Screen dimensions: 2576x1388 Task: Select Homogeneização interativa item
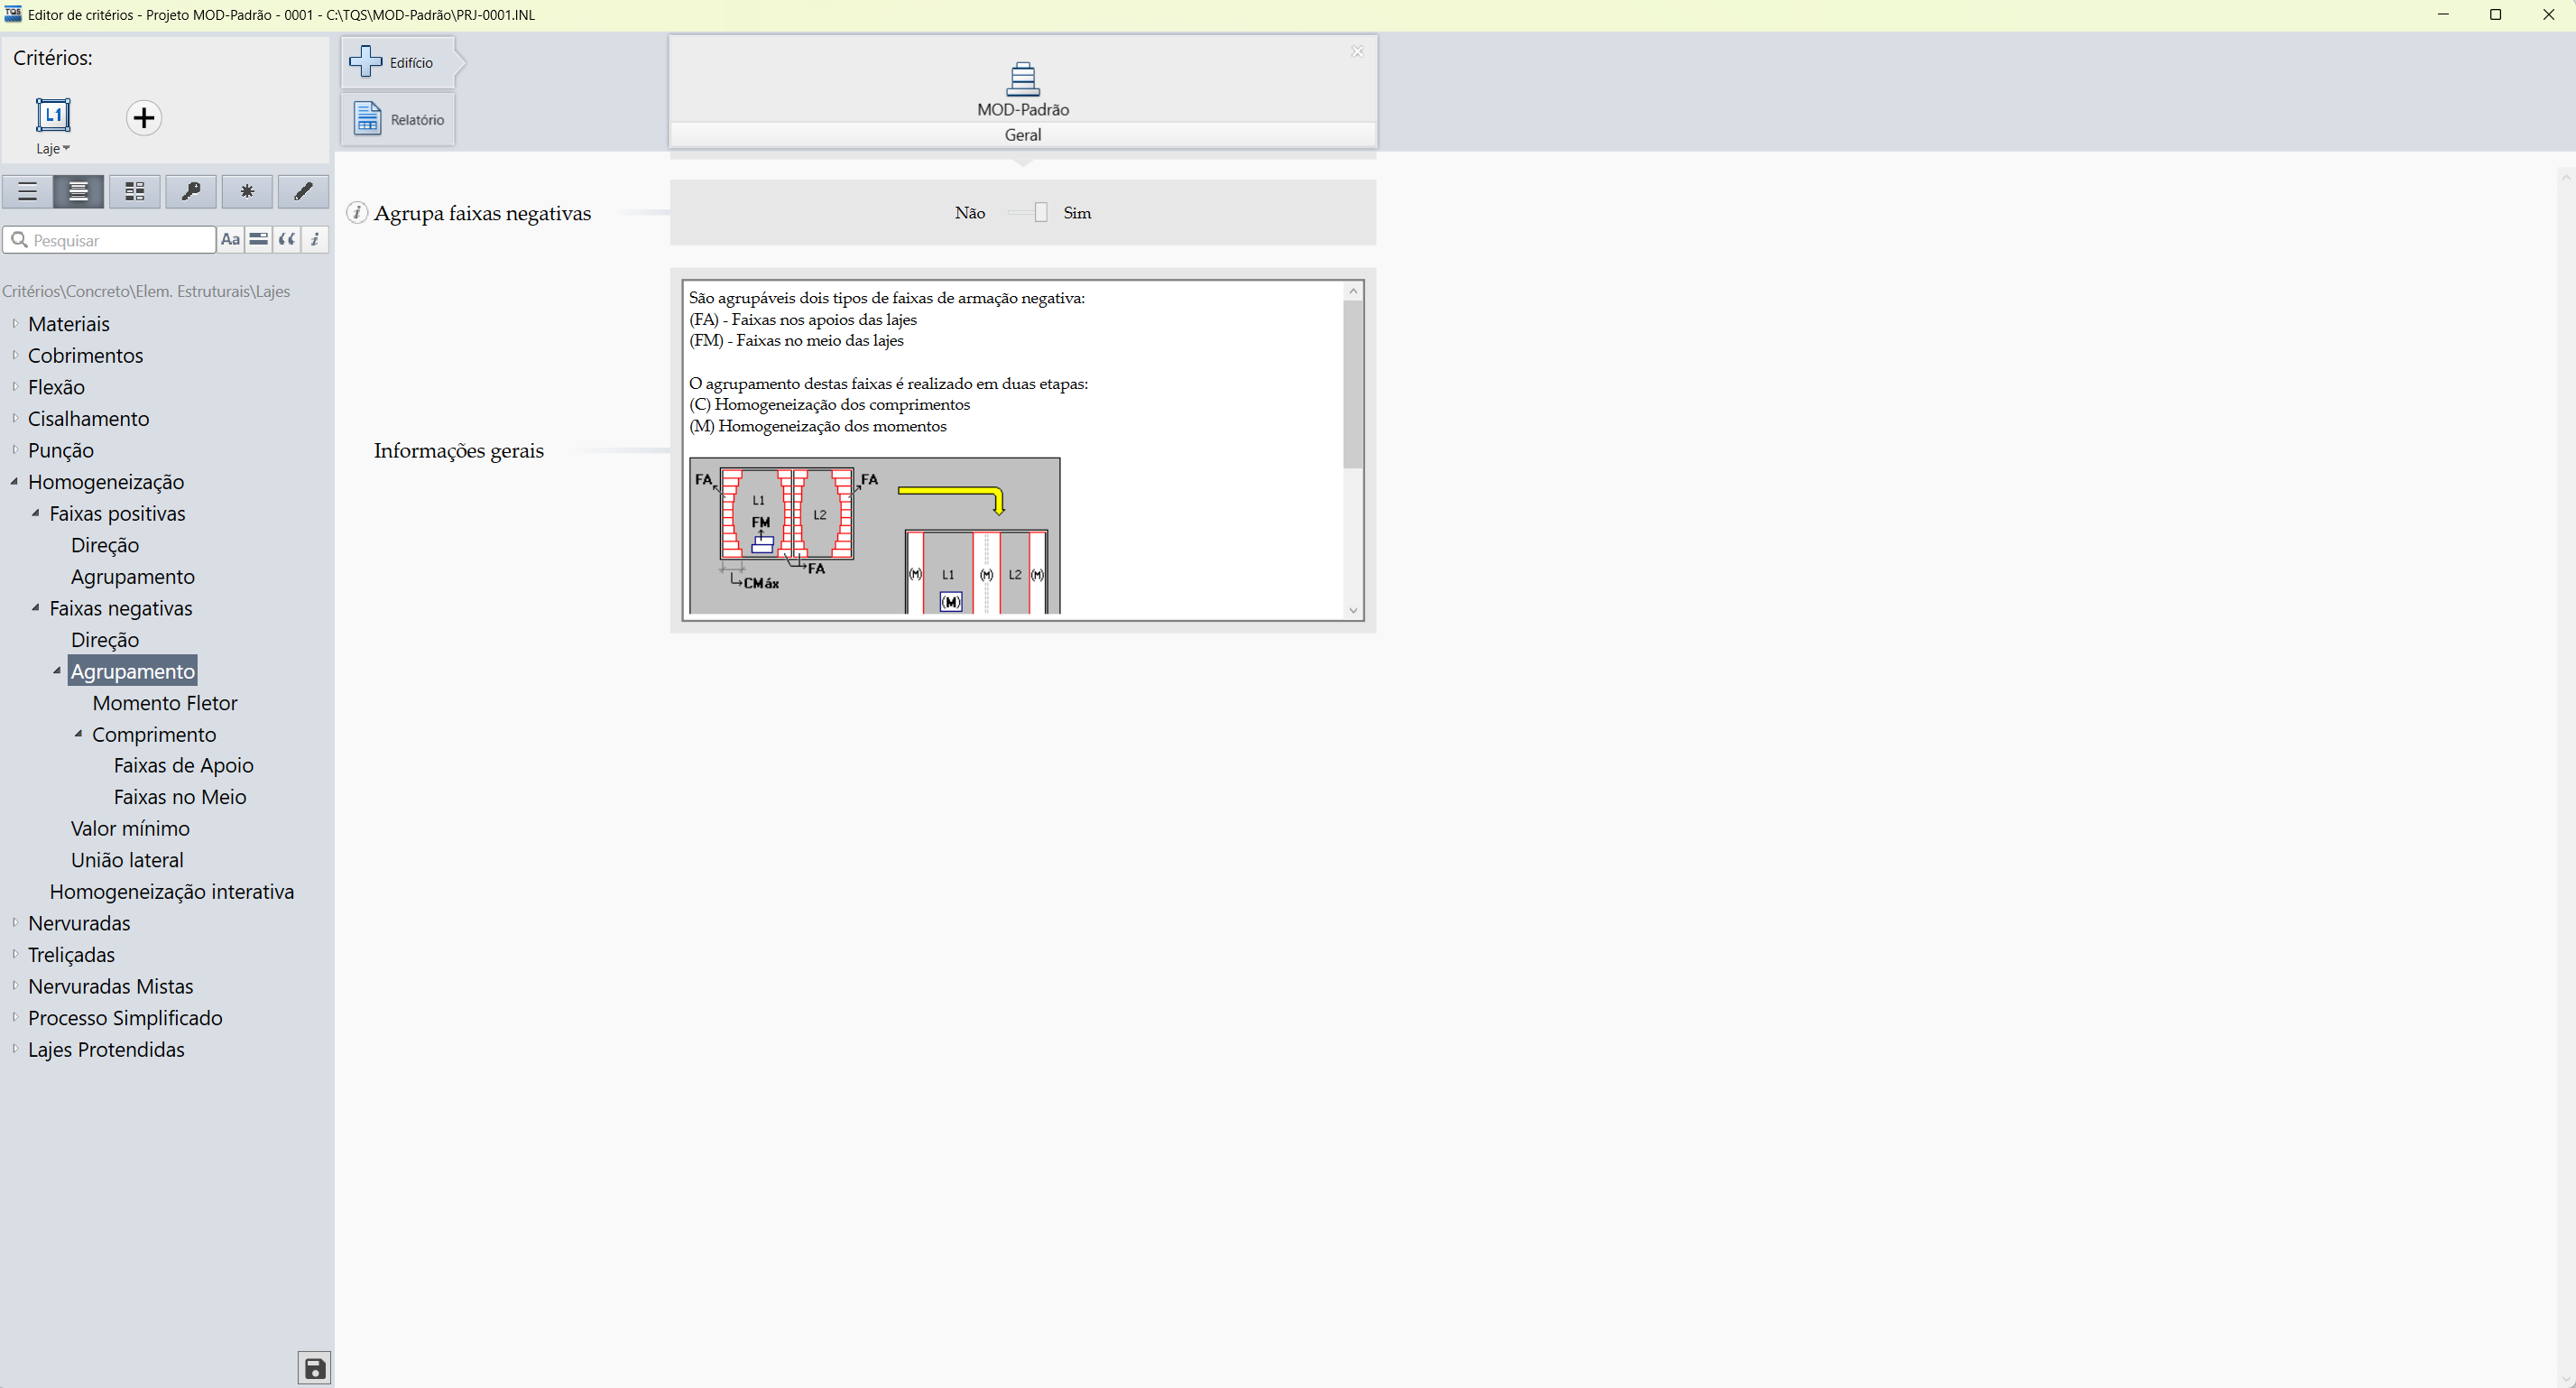click(x=172, y=891)
